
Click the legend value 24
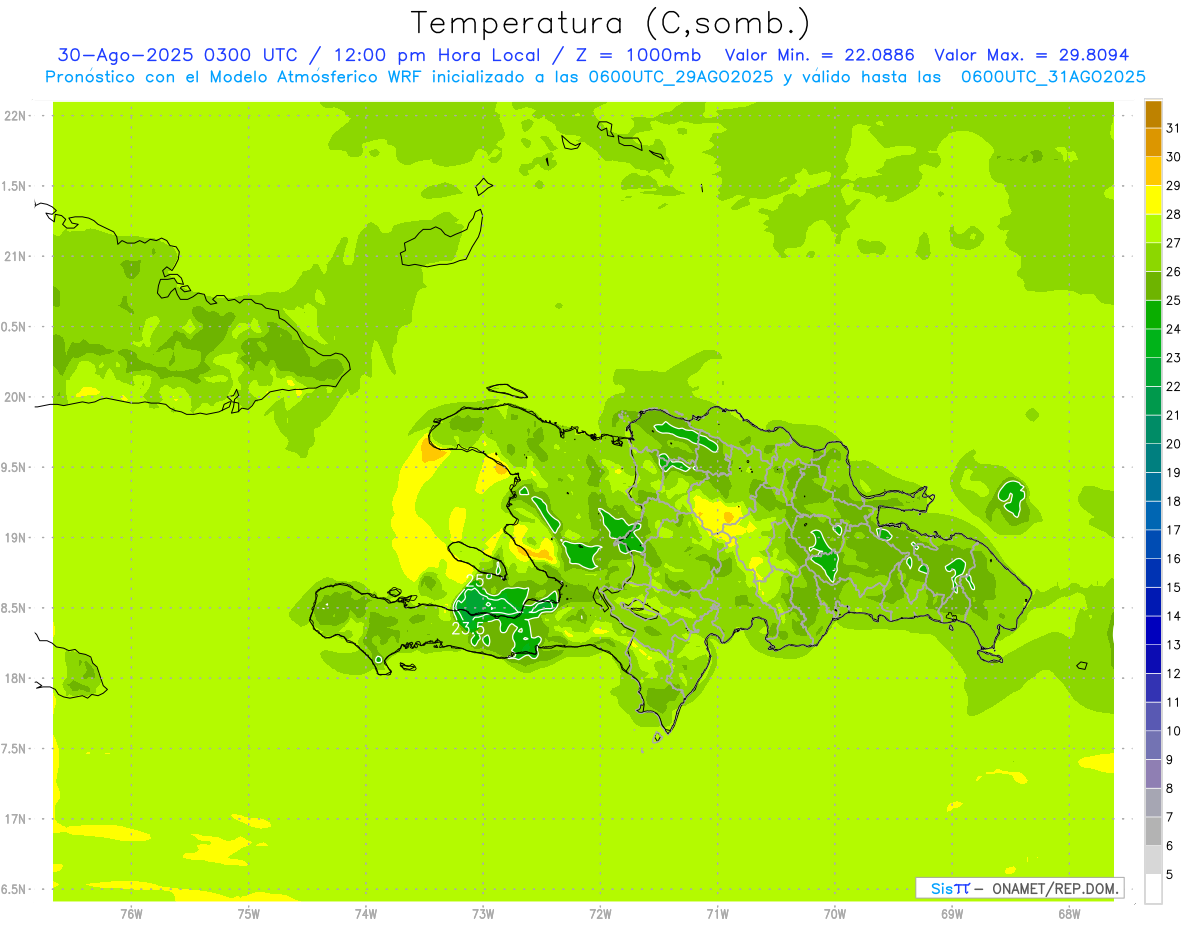click(x=1173, y=329)
